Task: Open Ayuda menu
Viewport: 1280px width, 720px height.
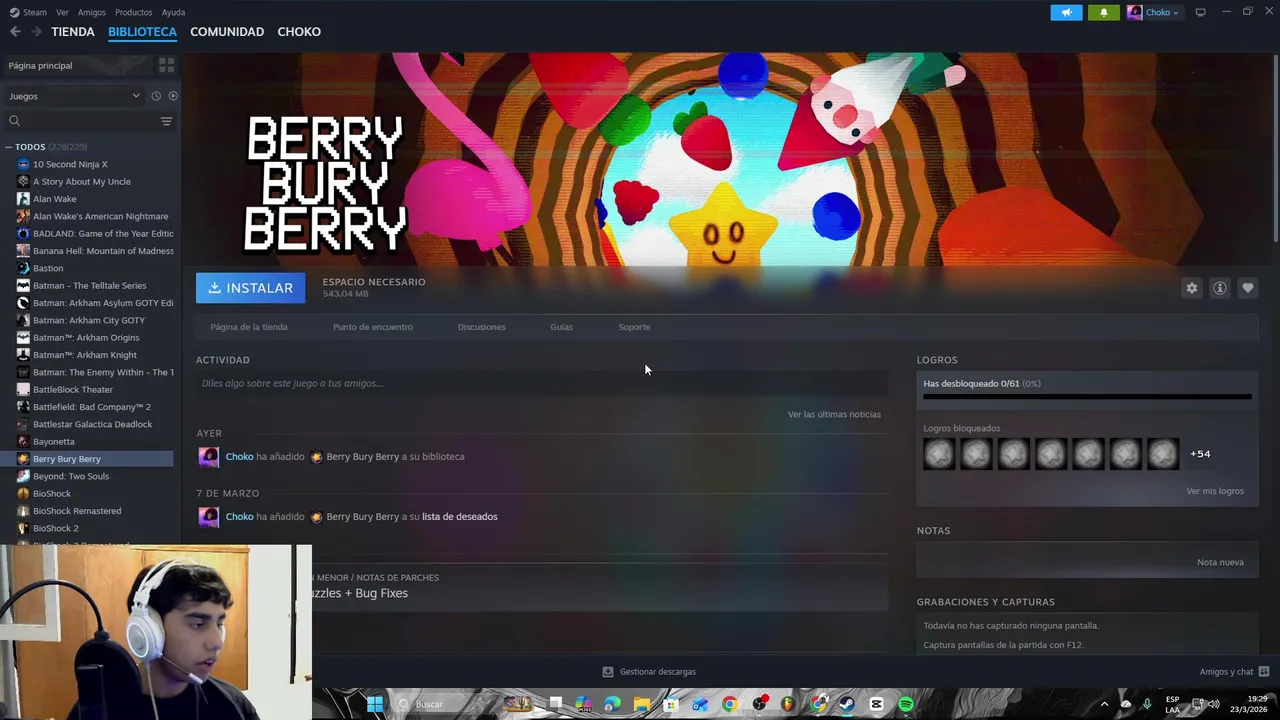Action: (173, 12)
